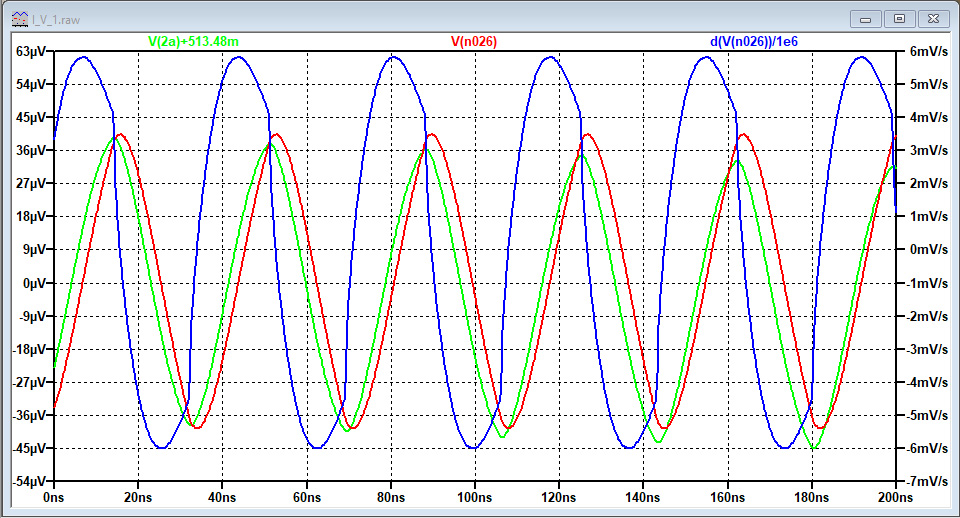Screen dimensions: 960x518
Task: Click the -1mV/s right axis label
Action: click(927, 283)
